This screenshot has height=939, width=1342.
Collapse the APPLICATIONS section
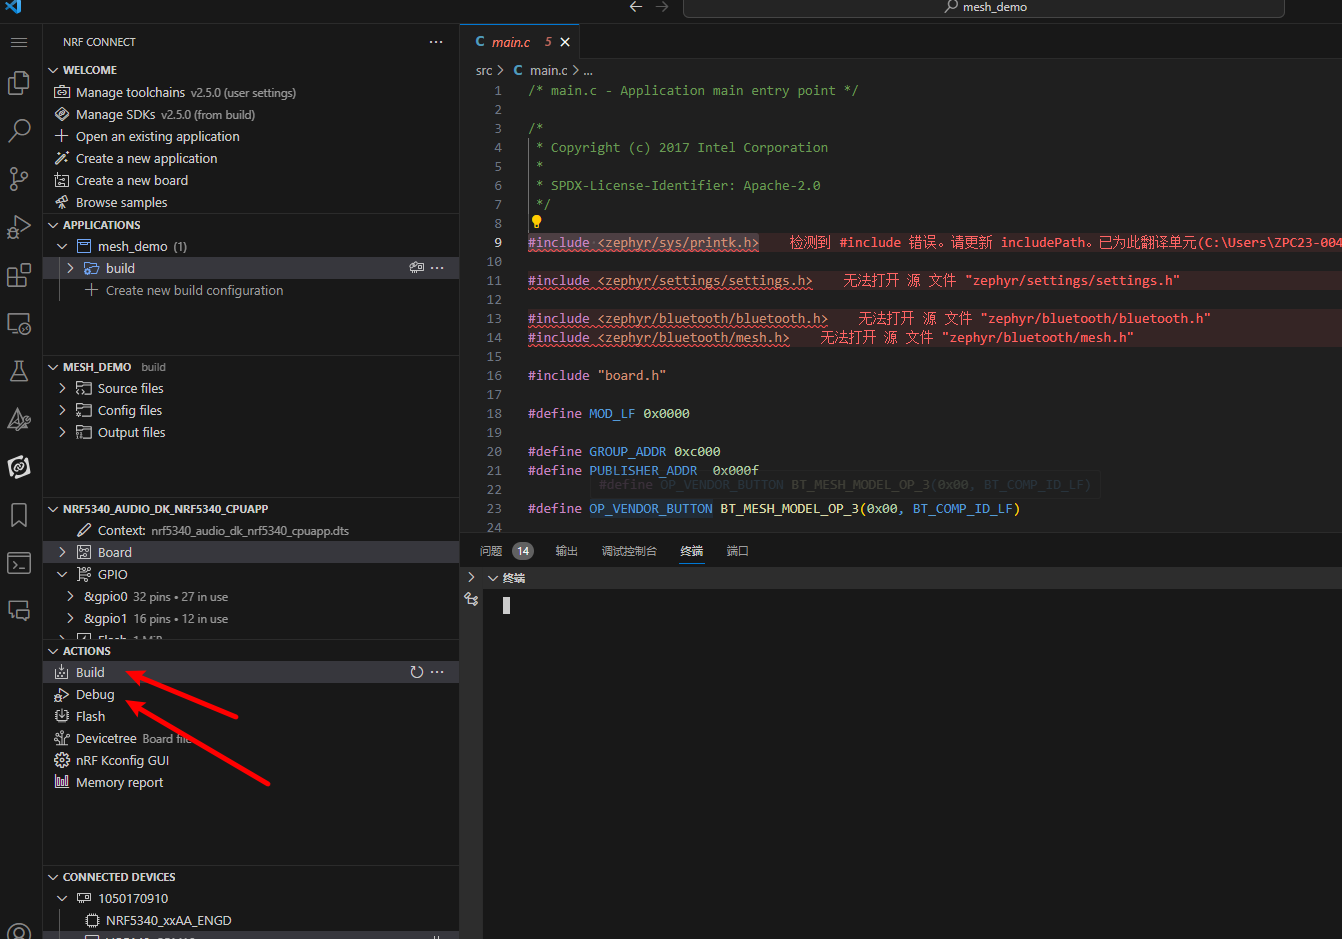(x=53, y=225)
